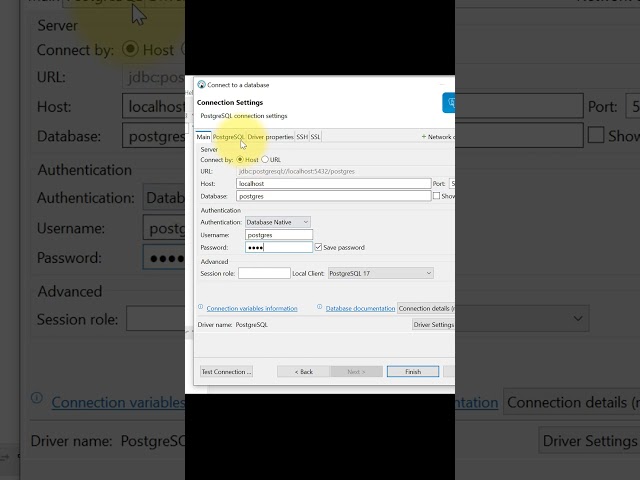Click the Finish button
Image resolution: width=640 pixels, height=480 pixels.
pyautogui.click(x=413, y=371)
